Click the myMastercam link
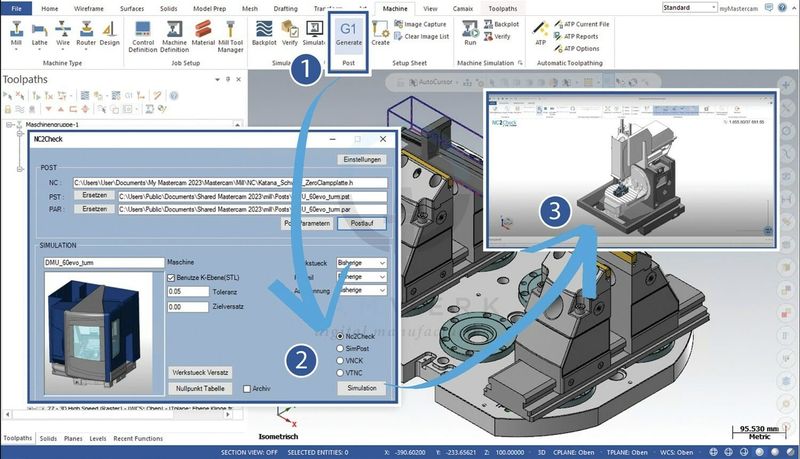Screen dimensions: 800x459 pyautogui.click(x=738, y=8)
